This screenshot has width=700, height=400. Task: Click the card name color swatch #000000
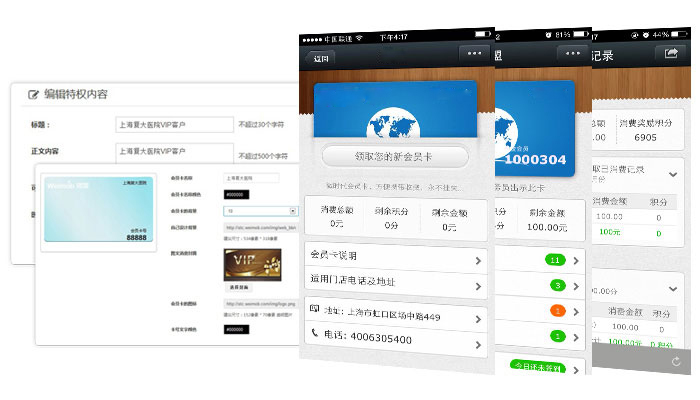236,195
